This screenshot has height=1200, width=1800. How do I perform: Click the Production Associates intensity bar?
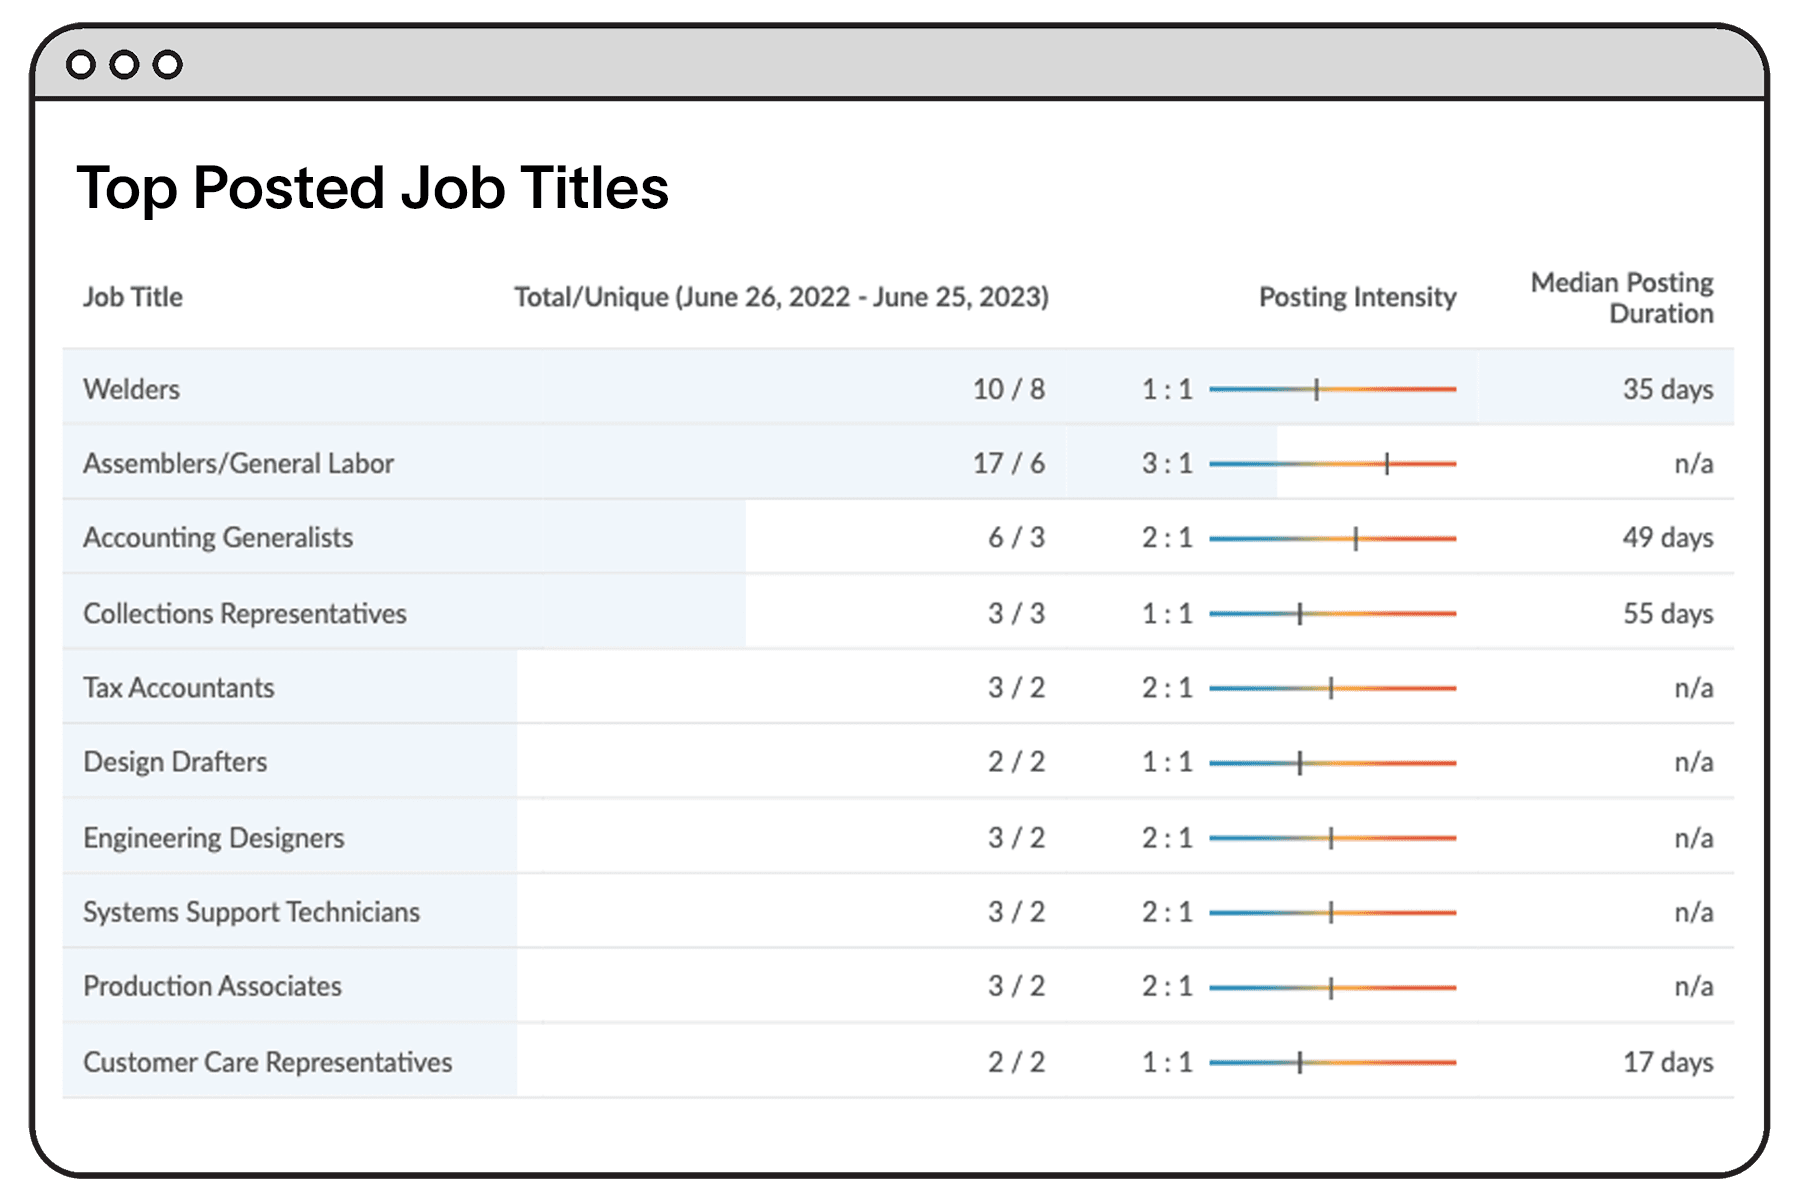point(1333,987)
